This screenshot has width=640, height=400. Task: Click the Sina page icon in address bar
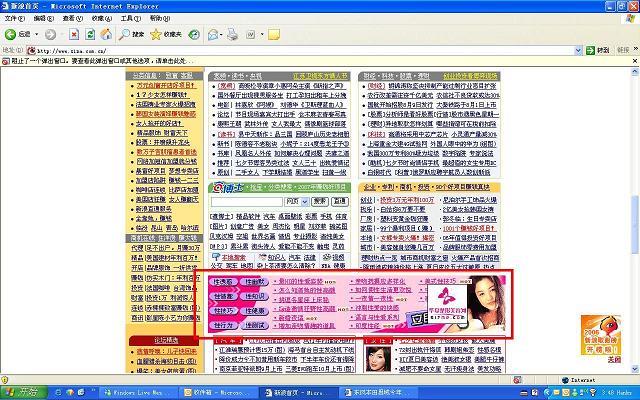click(31, 51)
